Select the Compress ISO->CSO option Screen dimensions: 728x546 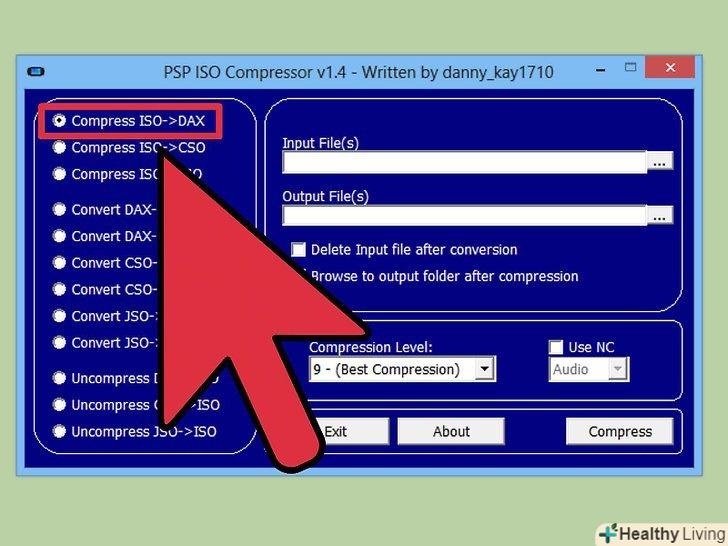pos(59,147)
